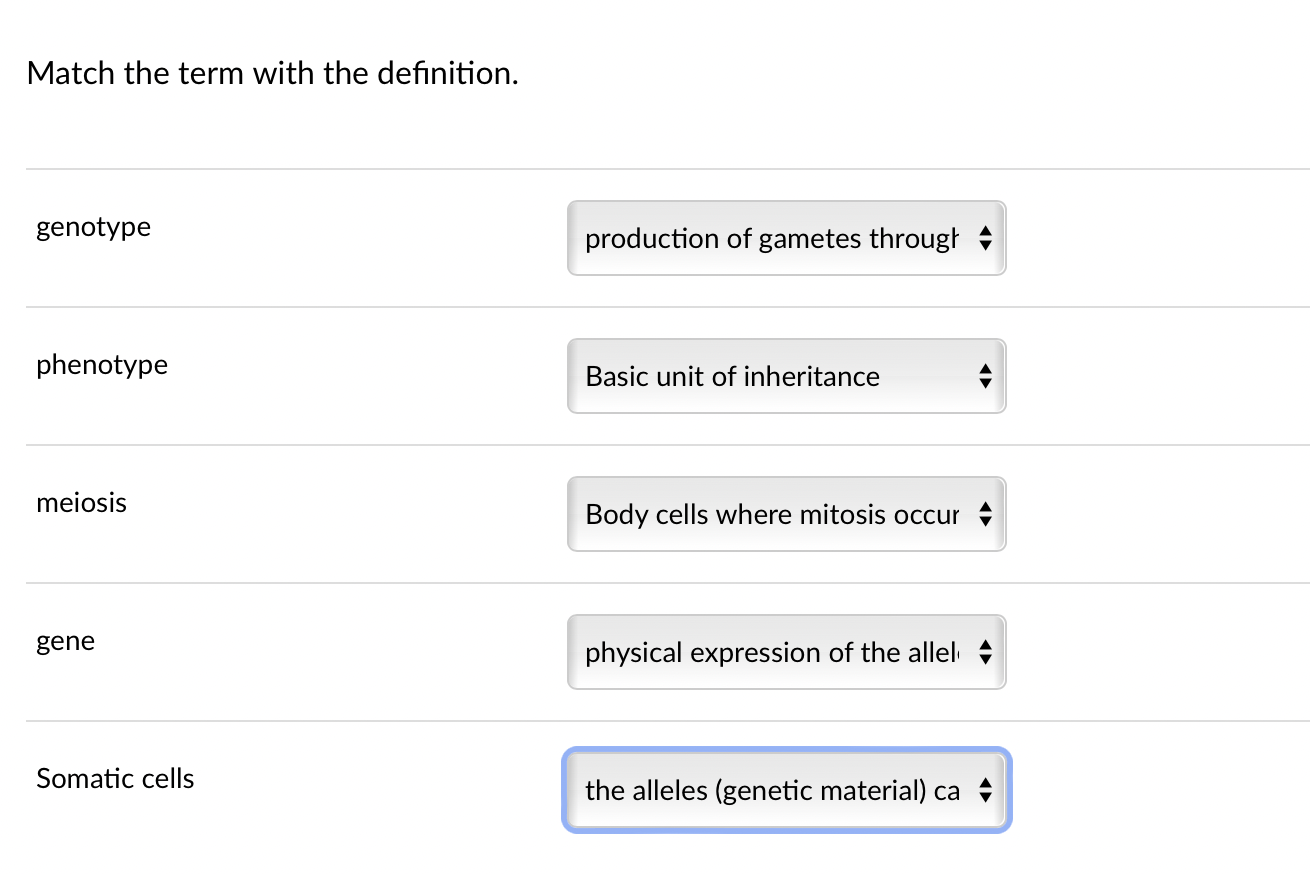The height and width of the screenshot is (874, 1310).
Task: Select the 'Body cells where mitosis occurs' dropdown
Action: point(786,514)
